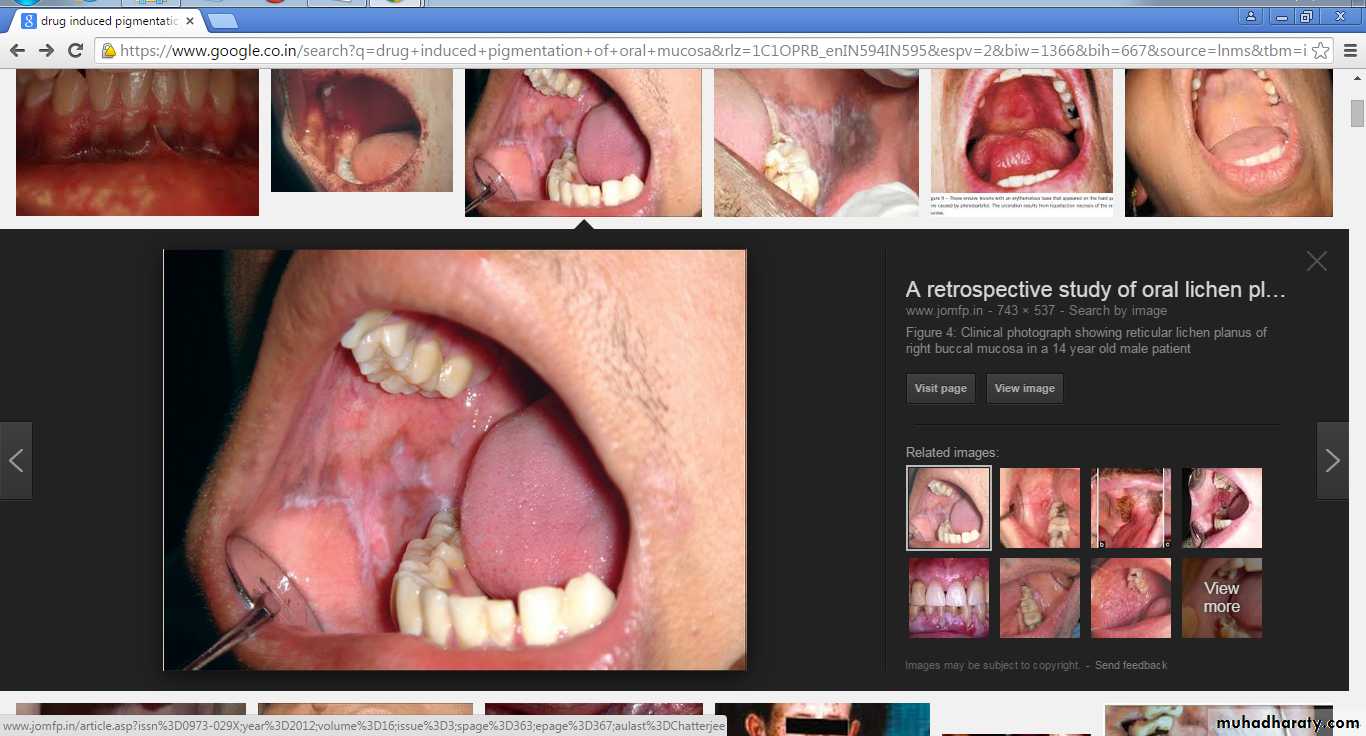Click the article title 'A retrospective study of oral lichen'
Screen dimensions: 1366x736
pyautogui.click(x=1095, y=290)
